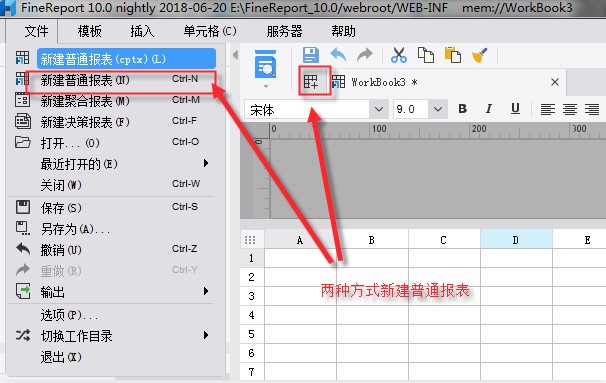Select row 1 header

pos(252,258)
